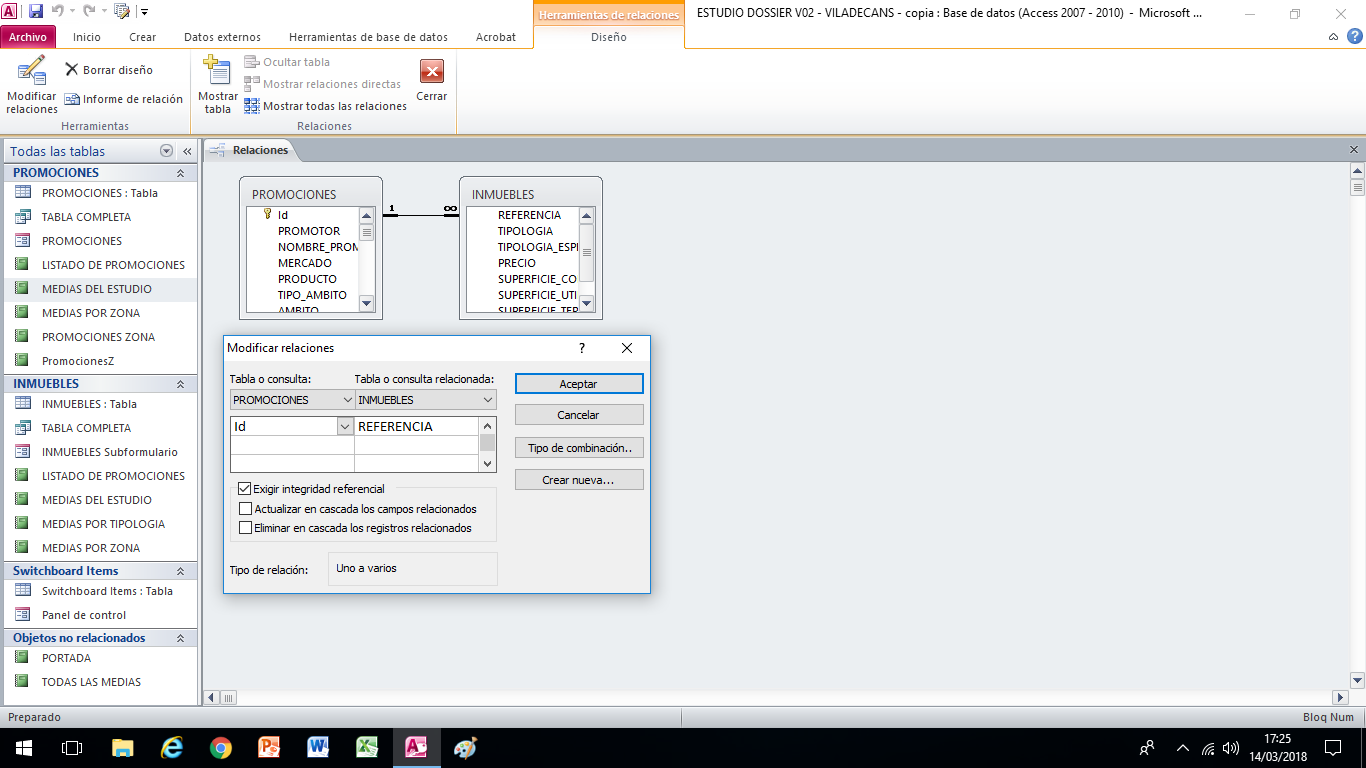The width and height of the screenshot is (1366, 768).
Task: Select Panel de control form item
Action: 84,615
